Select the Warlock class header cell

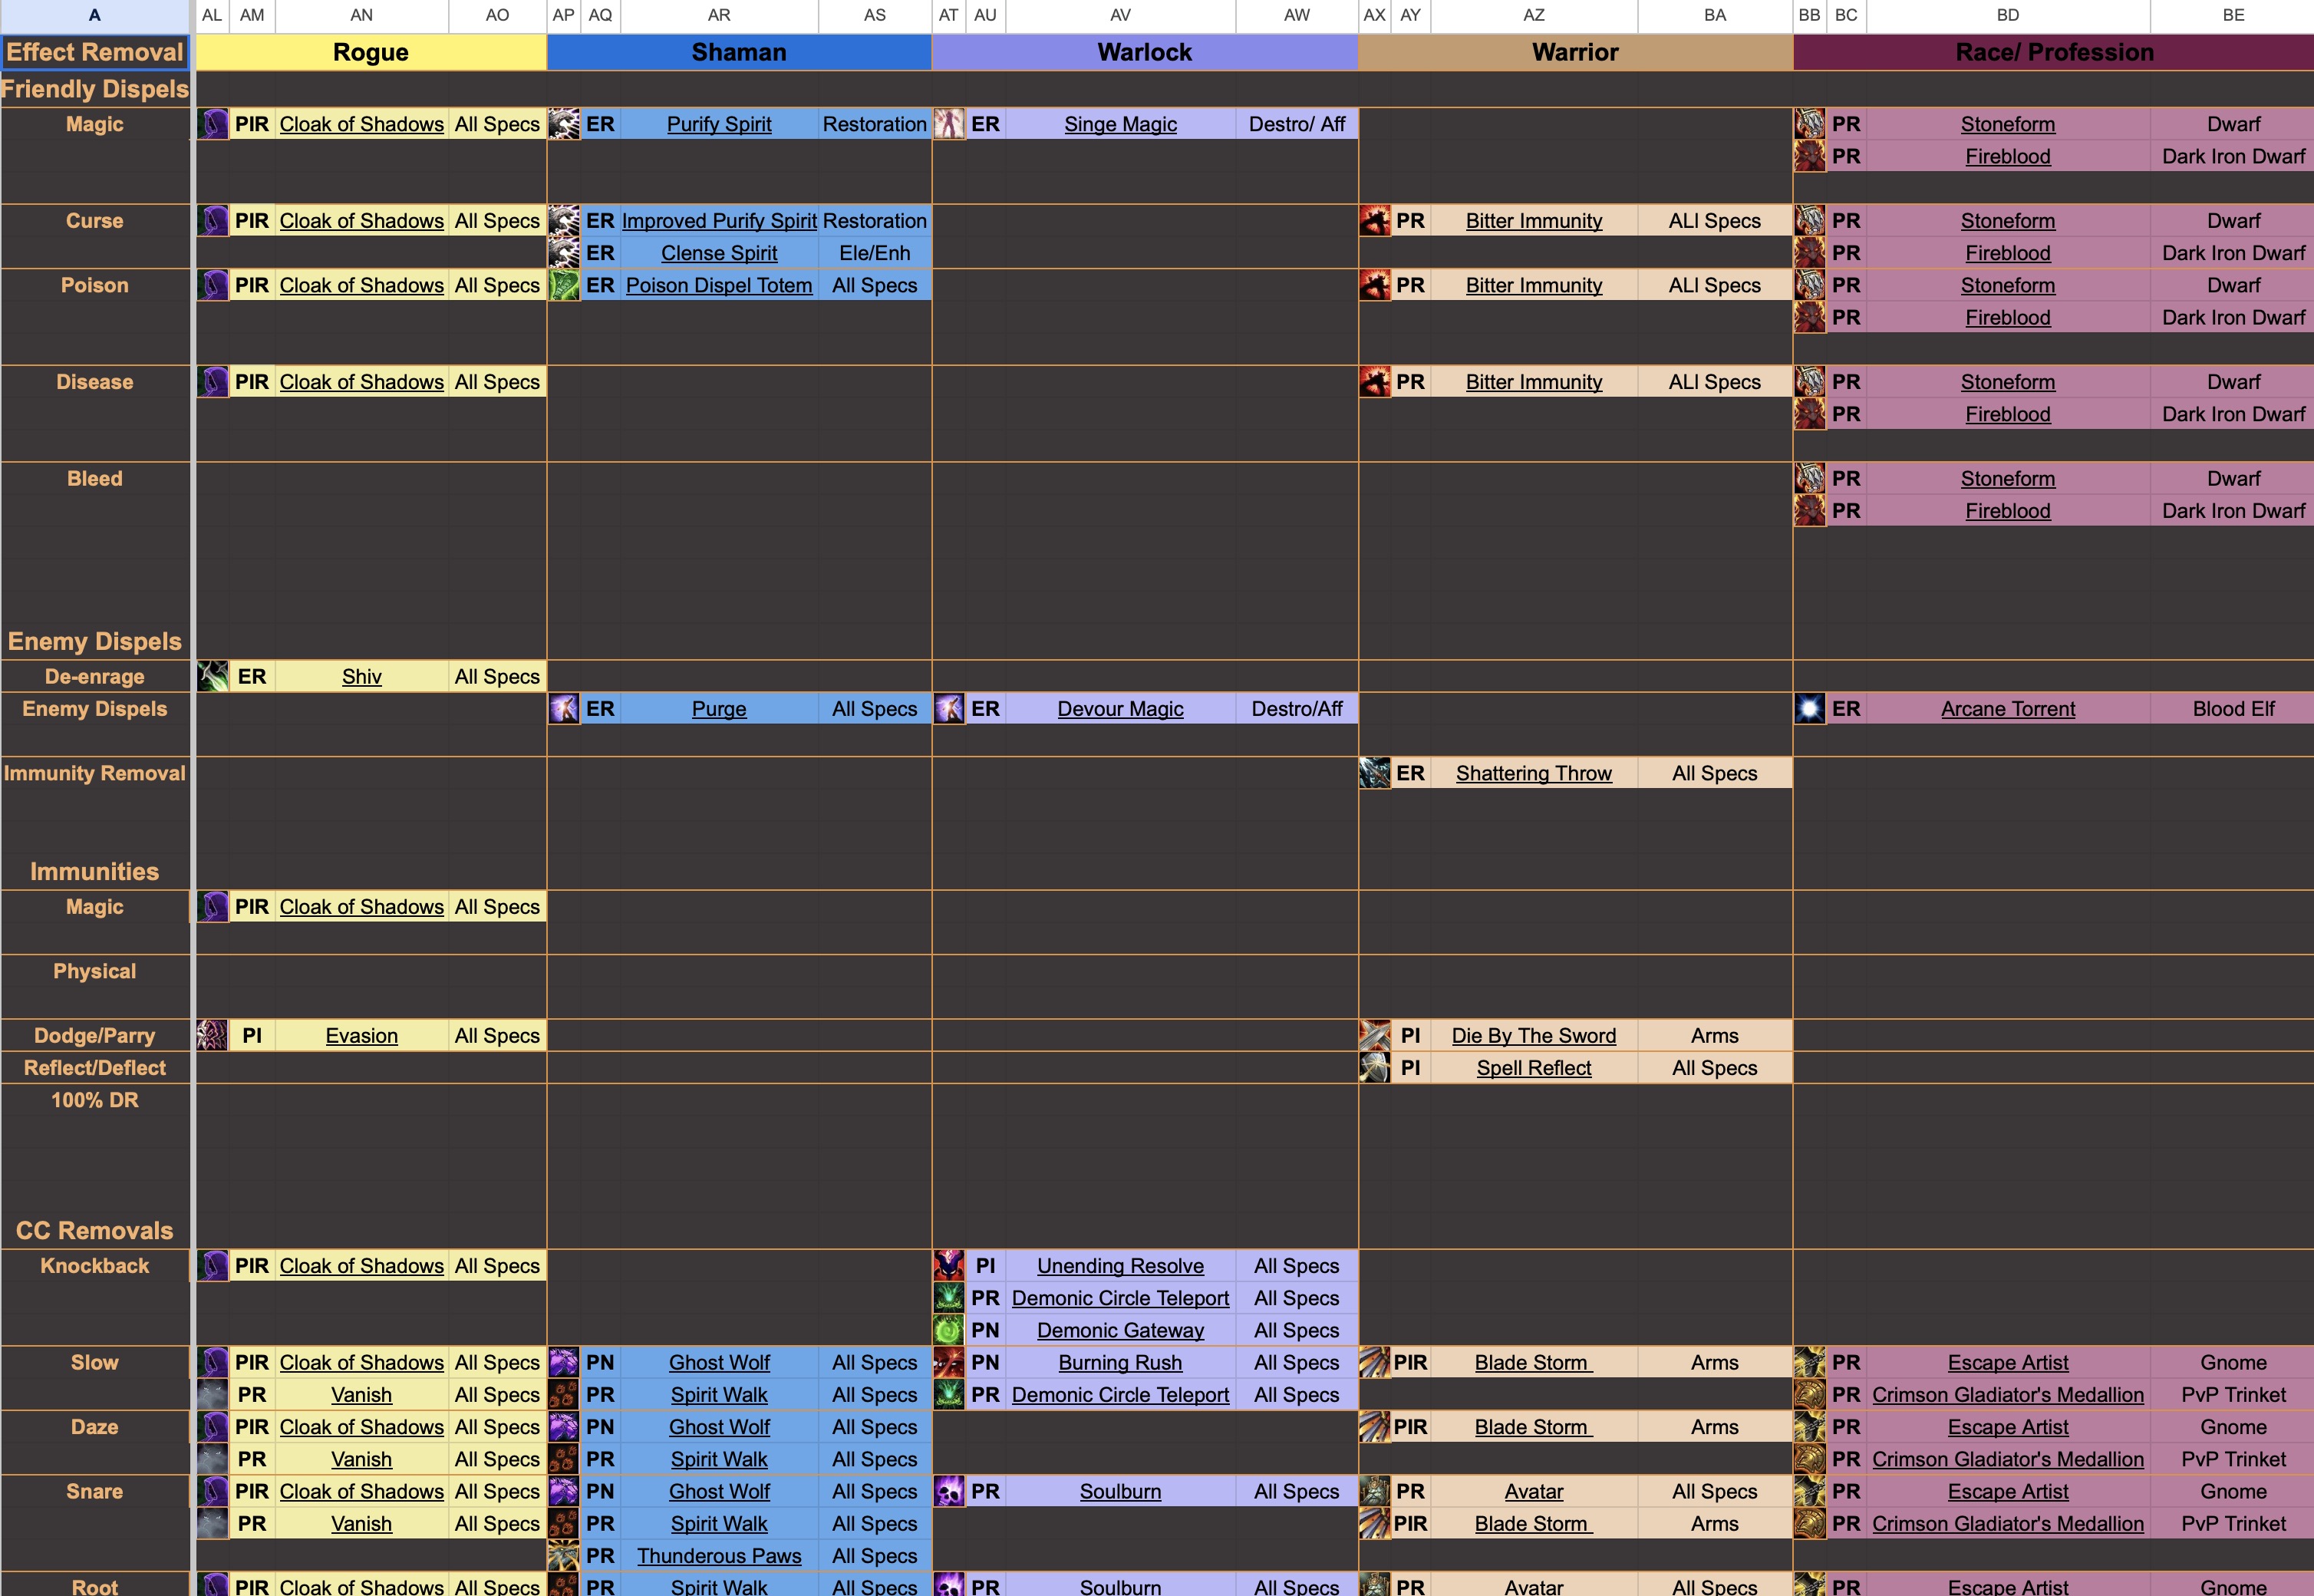coord(1145,52)
